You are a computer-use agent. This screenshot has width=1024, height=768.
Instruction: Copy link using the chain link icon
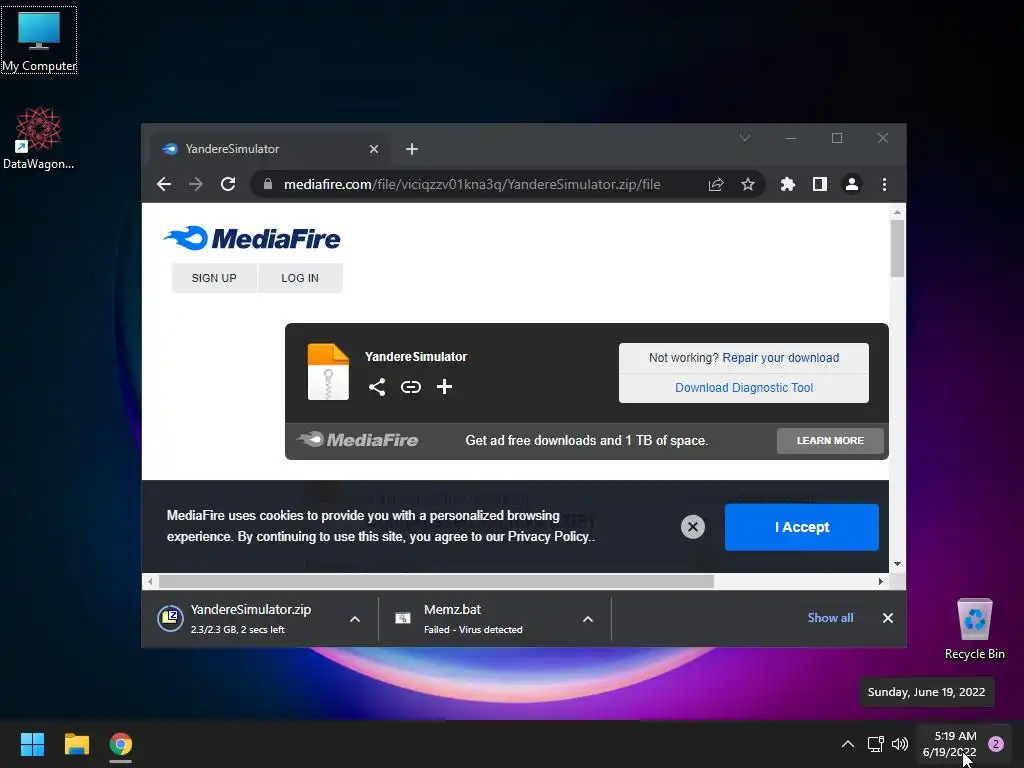[410, 387]
